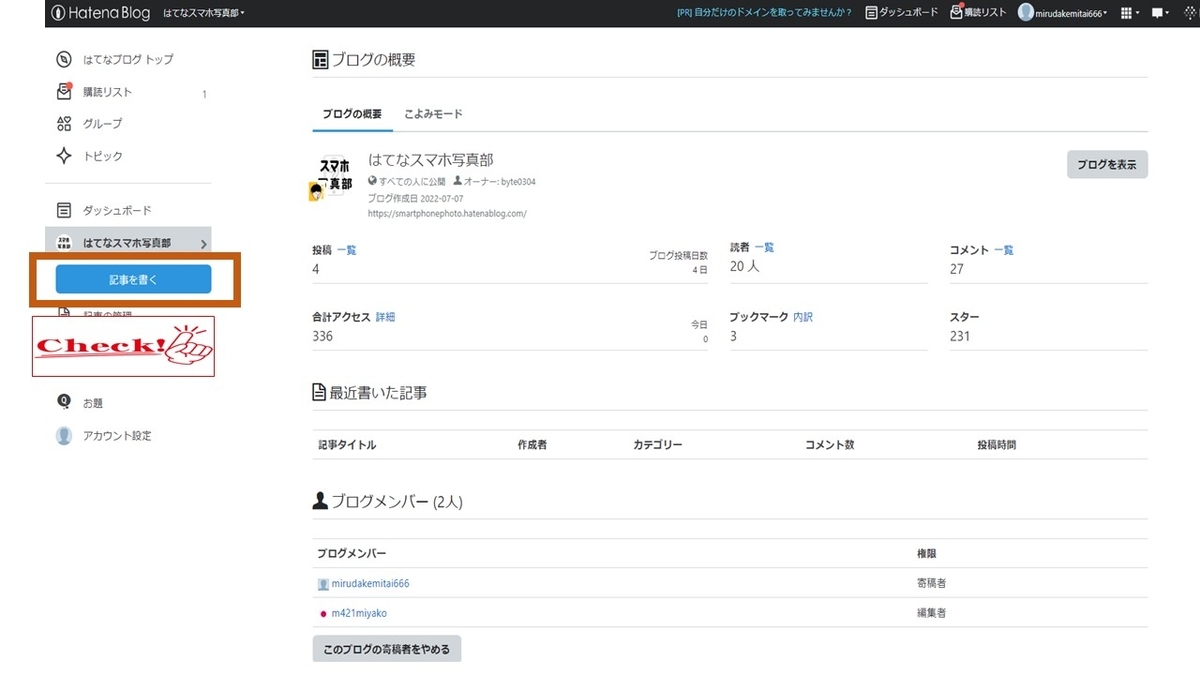The width and height of the screenshot is (1200, 675).
Task: Click the 投稿時間 column header
Action: (x=997, y=445)
